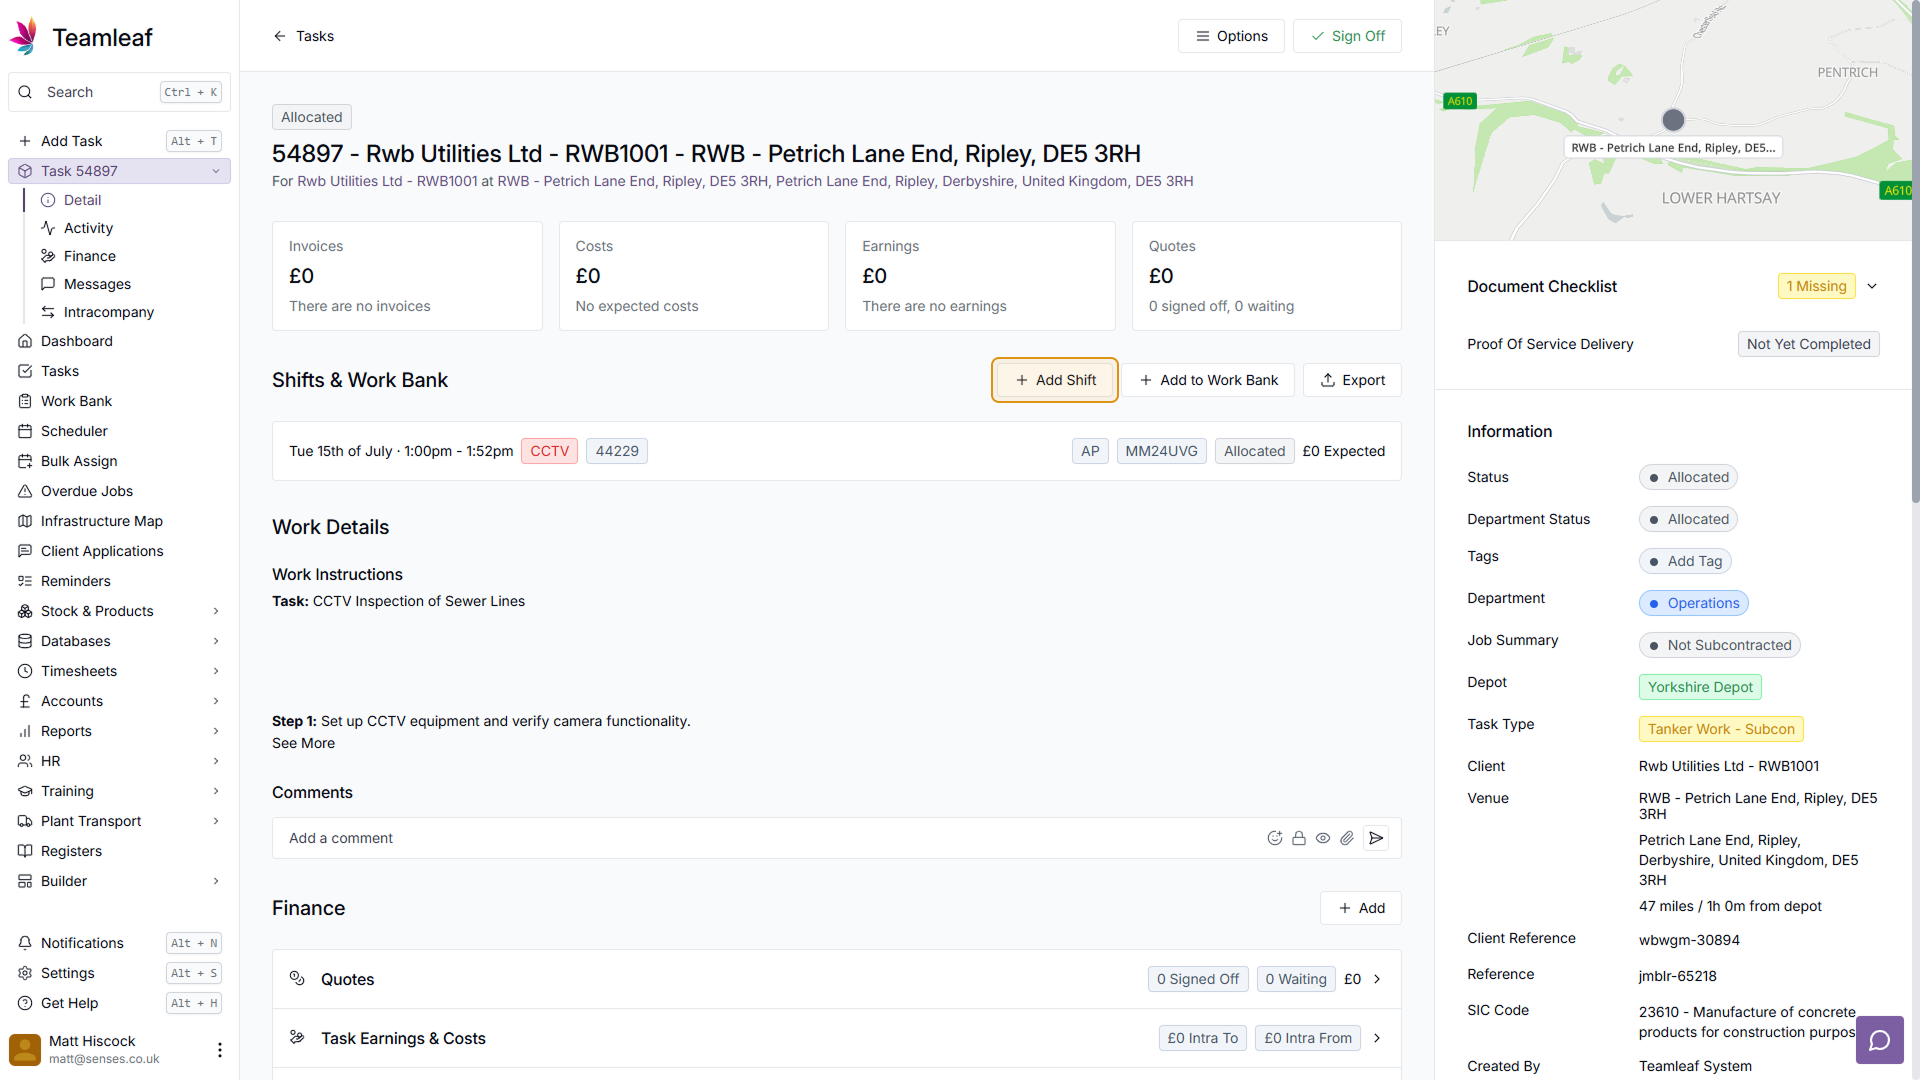This screenshot has height=1080, width=1920.
Task: Open Scheduler in sidebar
Action: pos(120,431)
